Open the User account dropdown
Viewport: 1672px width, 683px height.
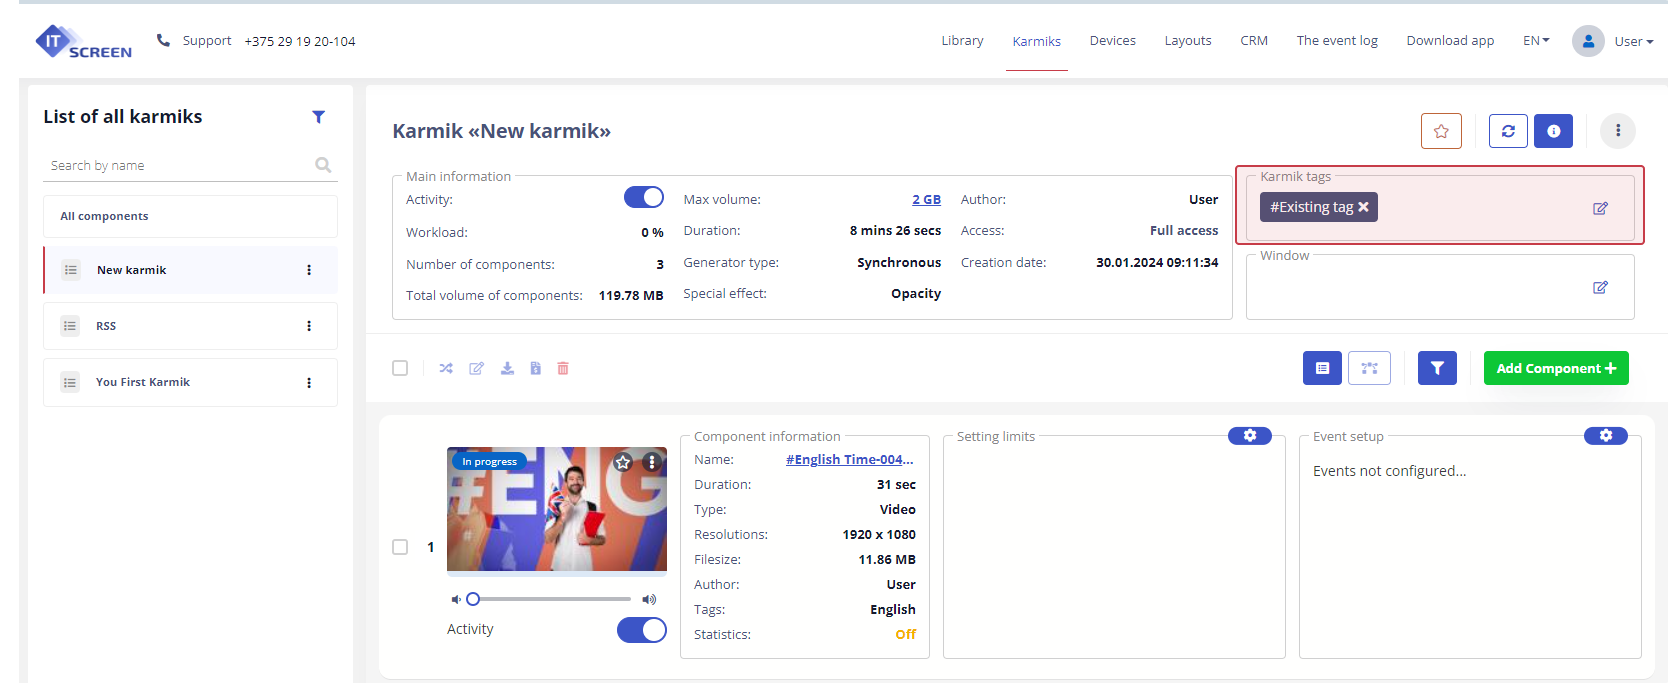[x=1614, y=41]
